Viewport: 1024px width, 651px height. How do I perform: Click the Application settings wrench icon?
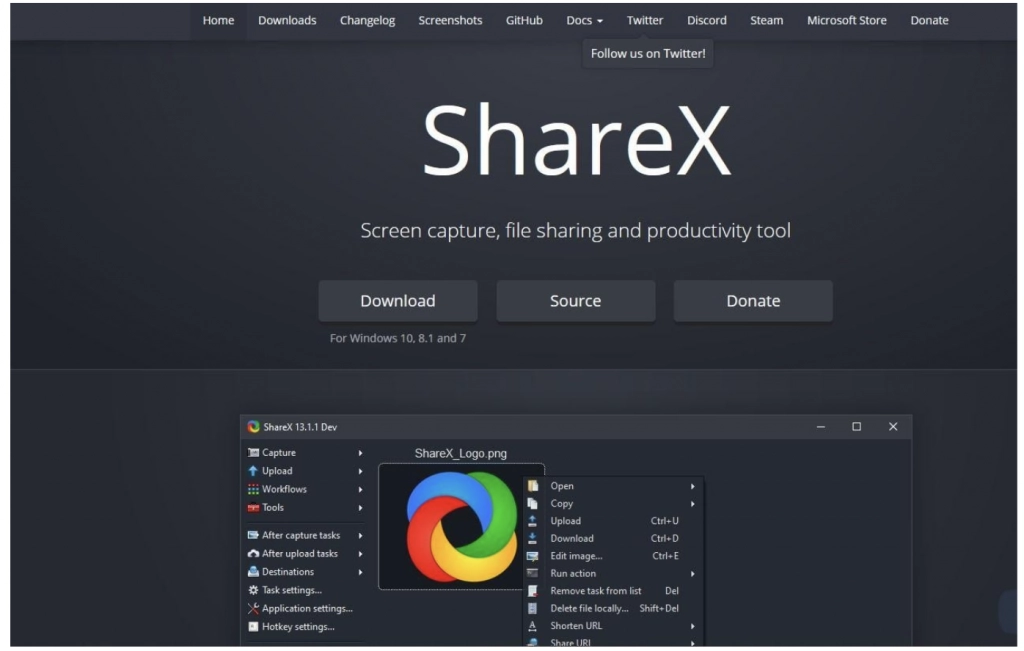(253, 608)
